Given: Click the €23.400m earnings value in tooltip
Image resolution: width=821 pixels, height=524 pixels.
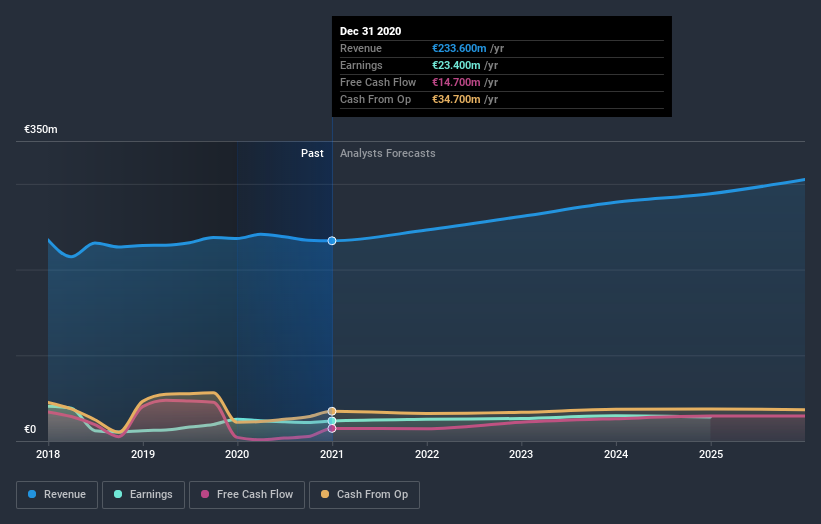Looking at the screenshot, I should click(x=456, y=65).
